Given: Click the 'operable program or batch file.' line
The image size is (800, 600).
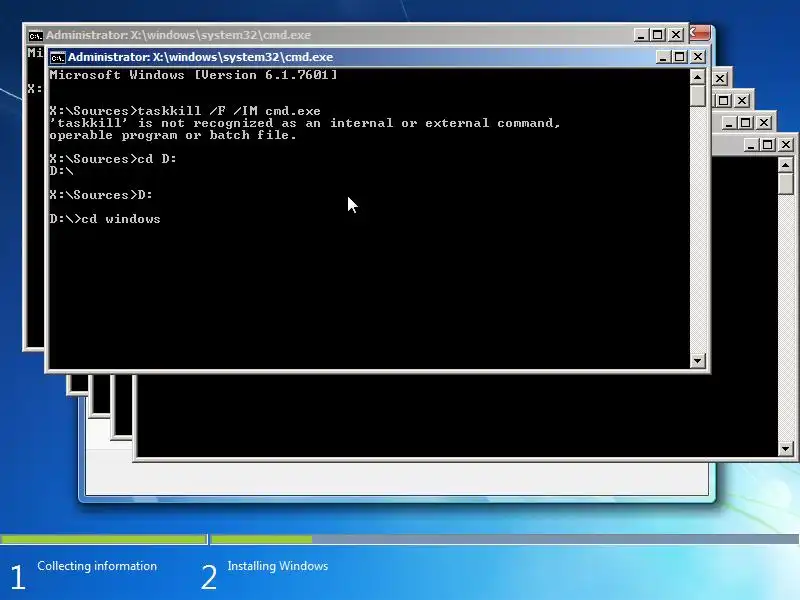Looking at the screenshot, I should pos(173,135).
